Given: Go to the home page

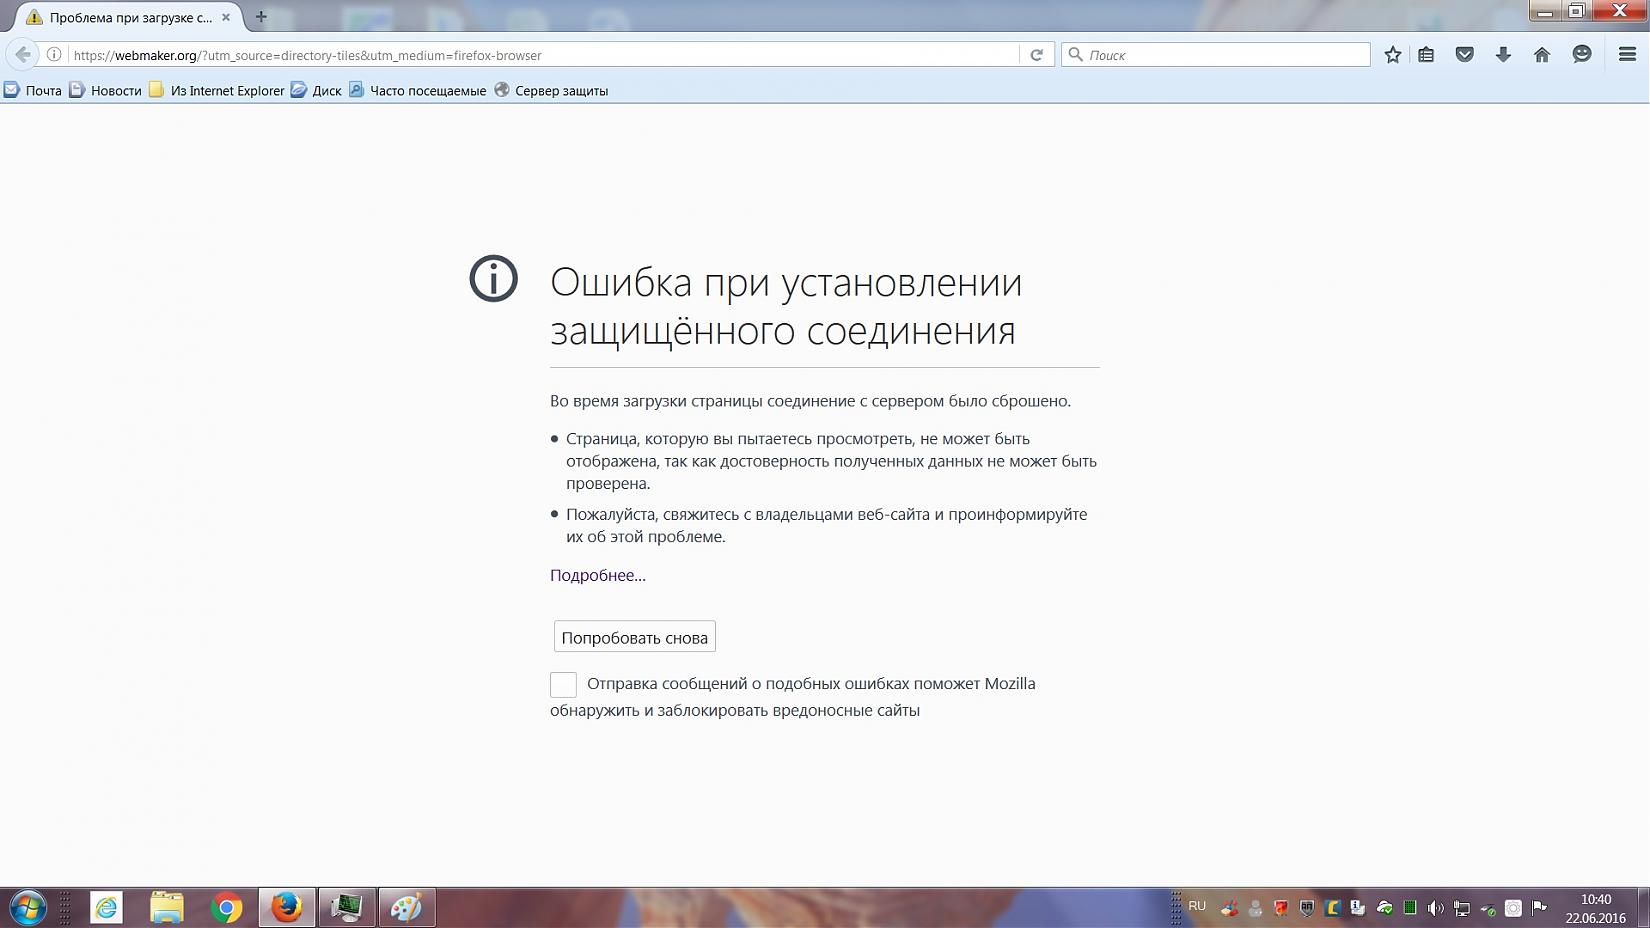Looking at the screenshot, I should (1542, 55).
